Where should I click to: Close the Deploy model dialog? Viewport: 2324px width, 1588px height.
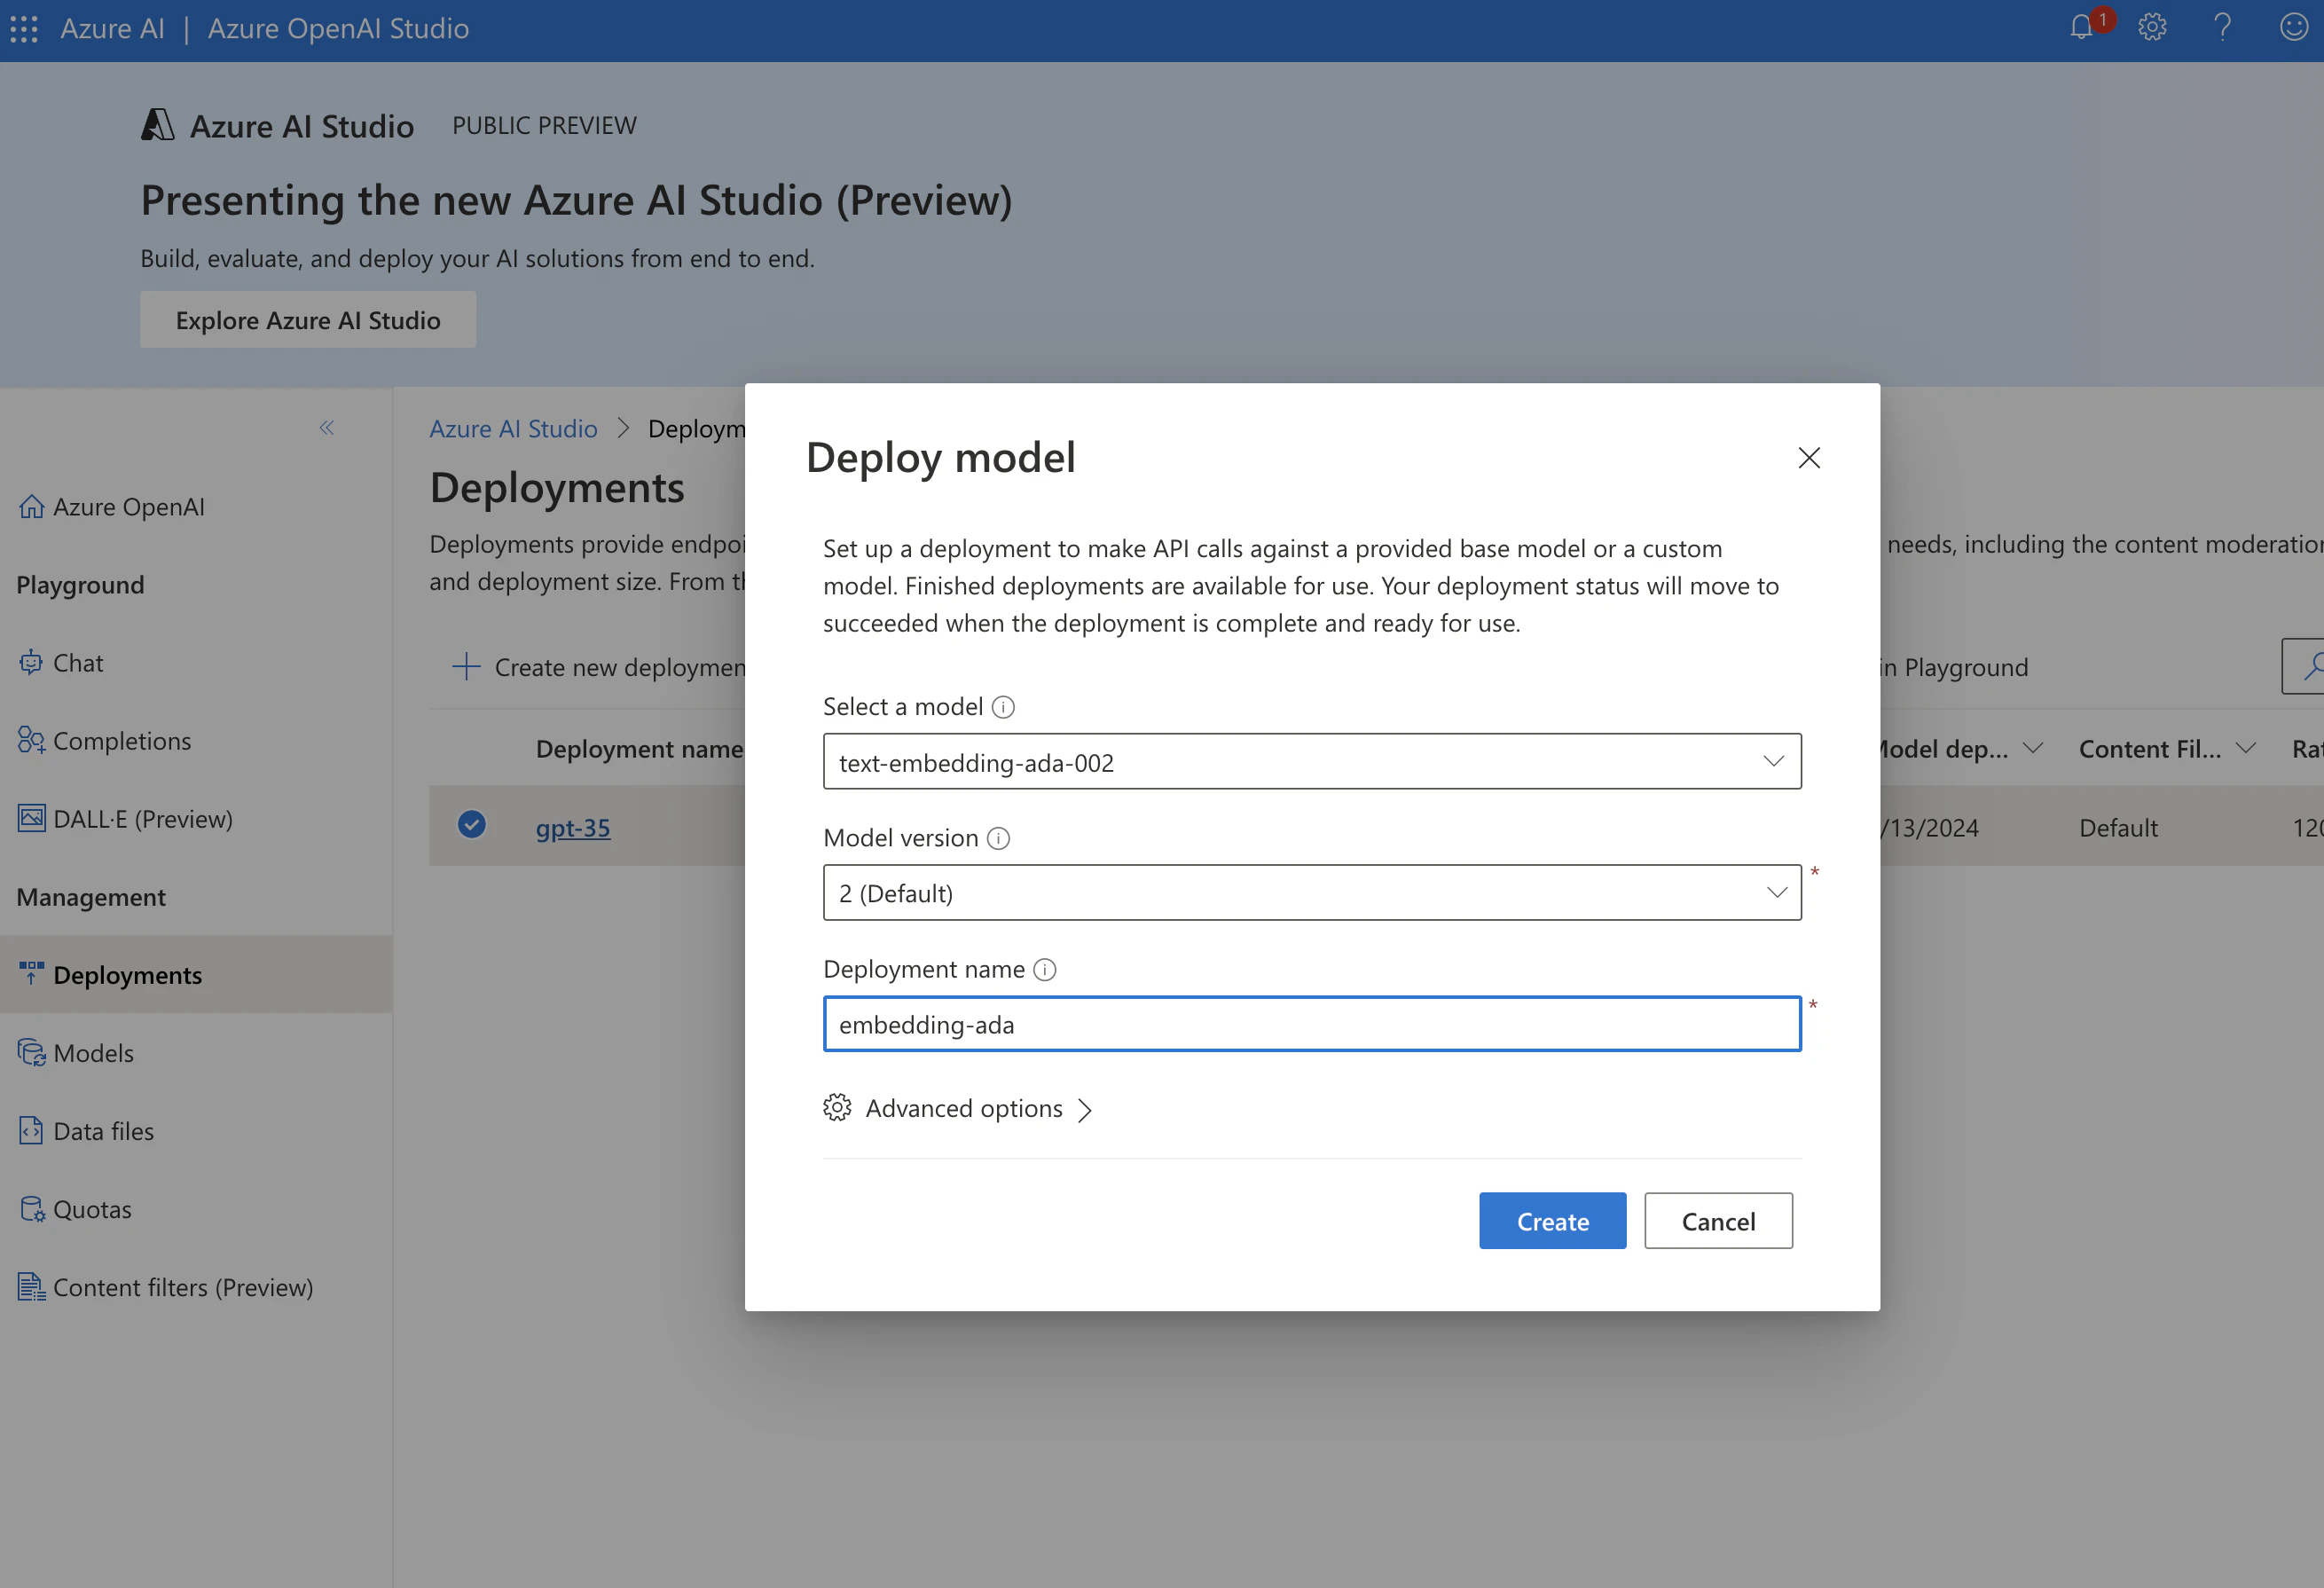1808,458
